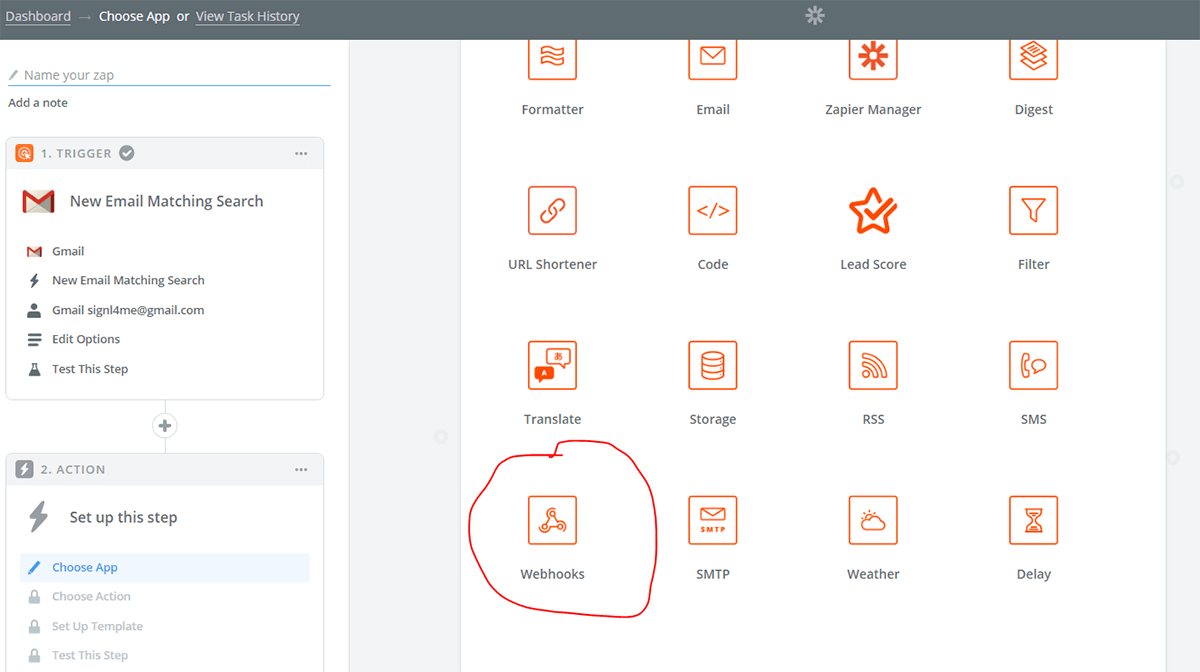Go to the Dashboard link
This screenshot has width=1200, height=672.
[38, 16]
